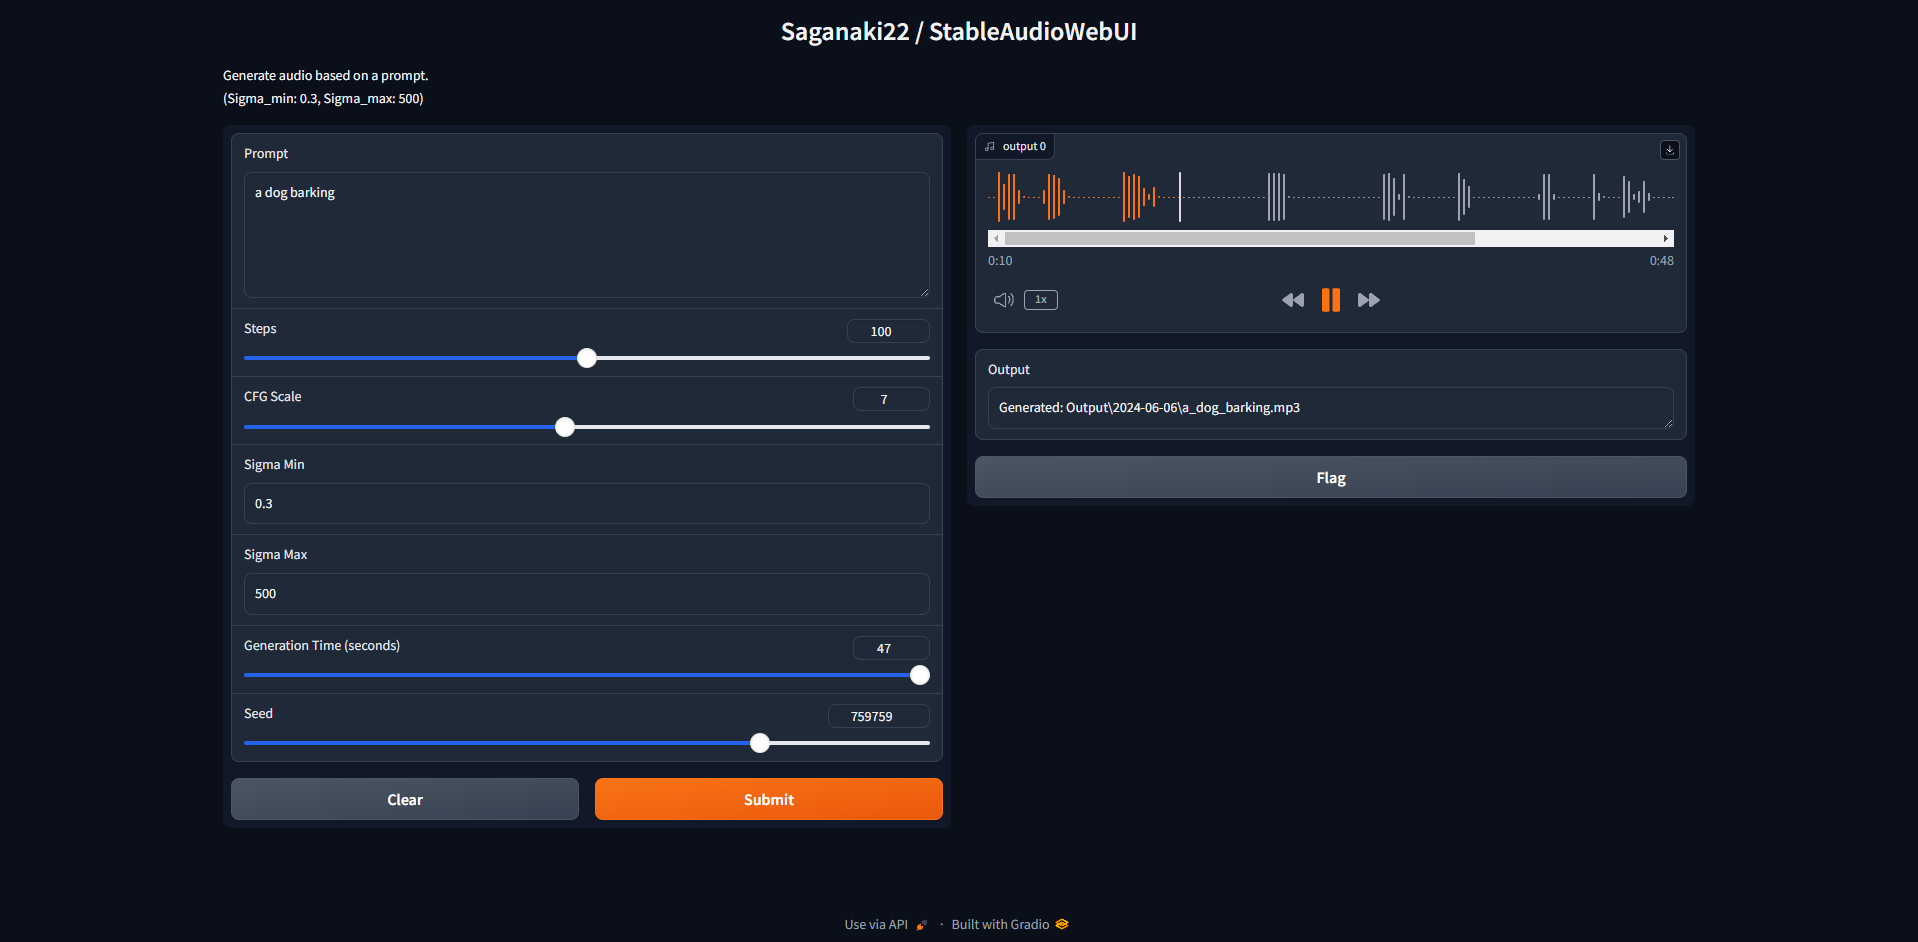Click the audio waveform to seek
Screen dimensions: 1918x942
tap(1330, 197)
